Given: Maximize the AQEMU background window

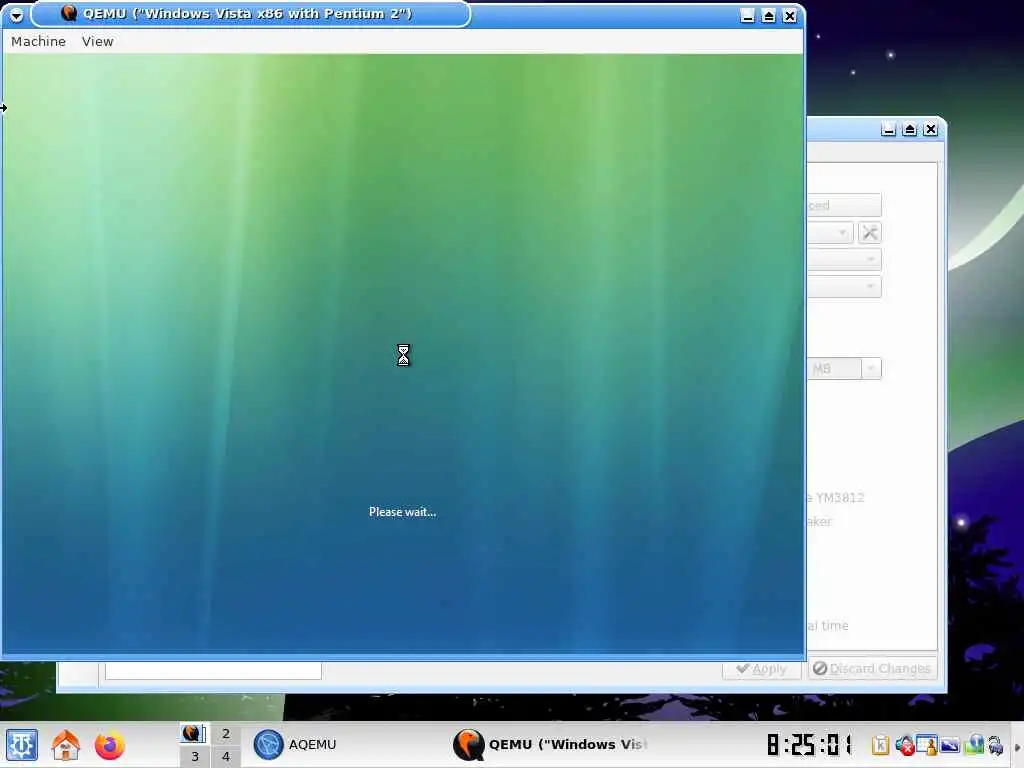Looking at the screenshot, I should tap(909, 129).
